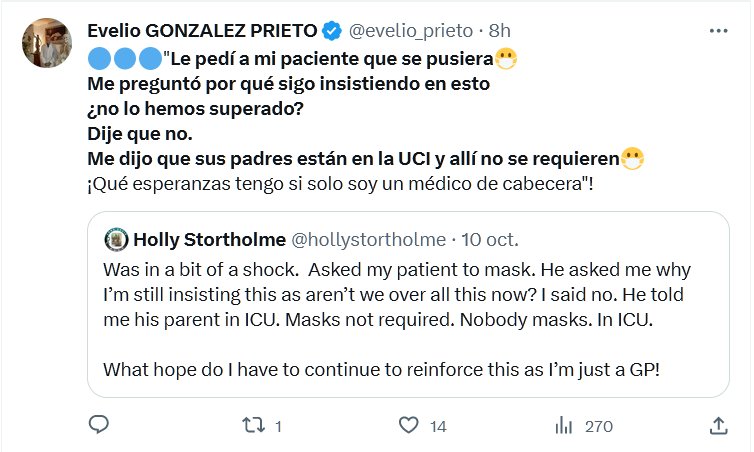Retweet this post using the repost icon
754x452 pixels.
pyautogui.click(x=254, y=425)
